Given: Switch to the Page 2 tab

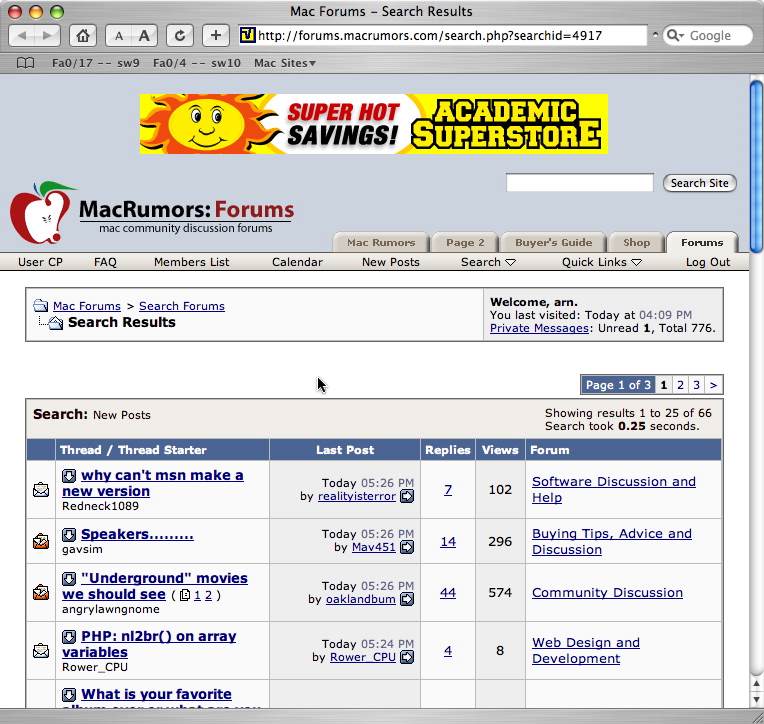Looking at the screenshot, I should click(x=465, y=242).
